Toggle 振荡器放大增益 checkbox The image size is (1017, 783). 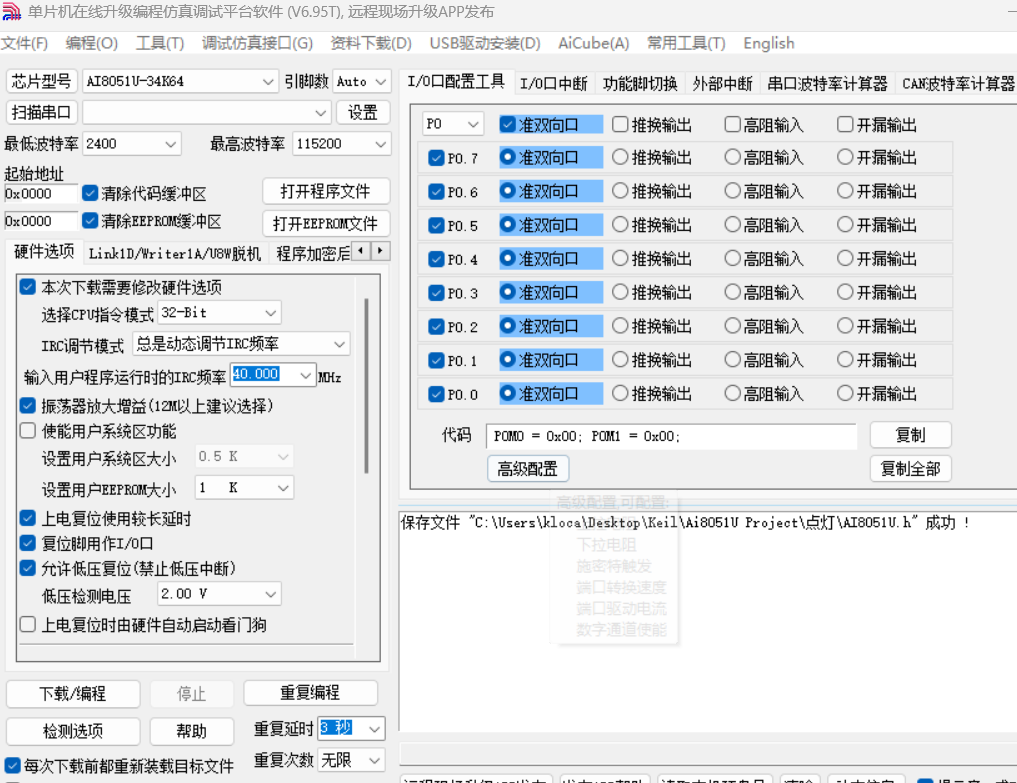(28, 406)
